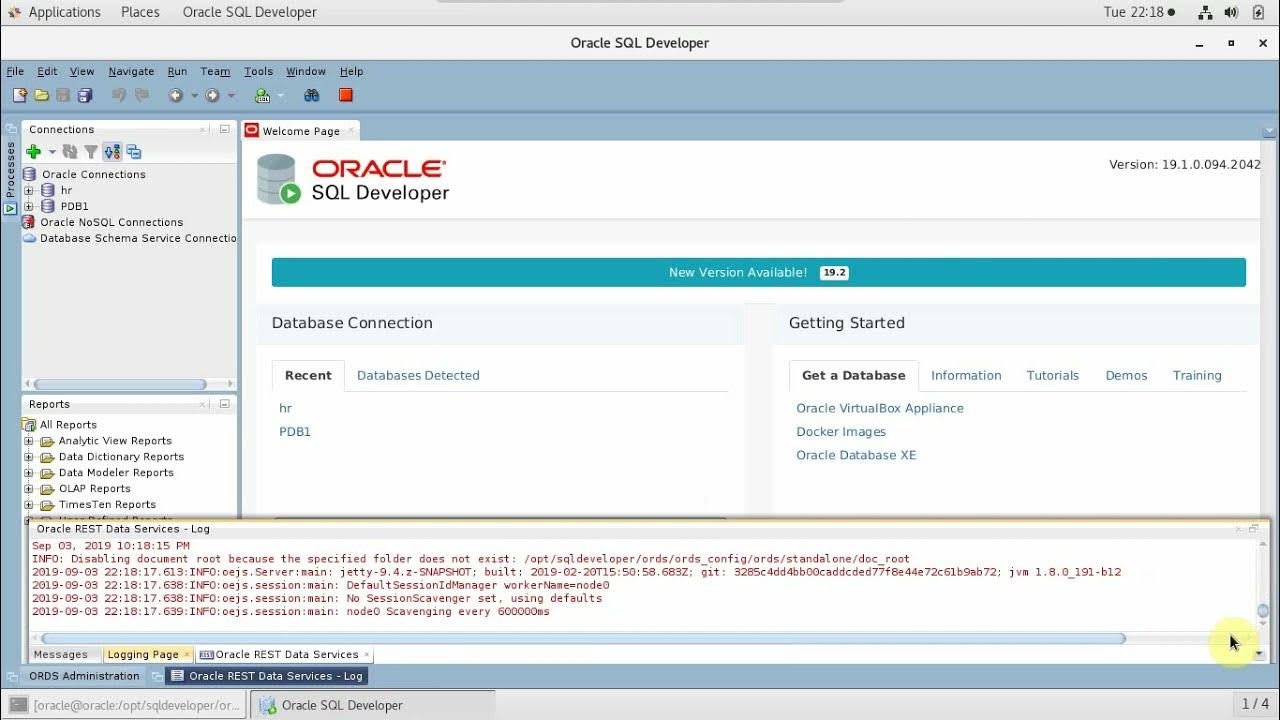Open Oracle Database XE link
Screen dimensions: 1280x720
(x=856, y=455)
